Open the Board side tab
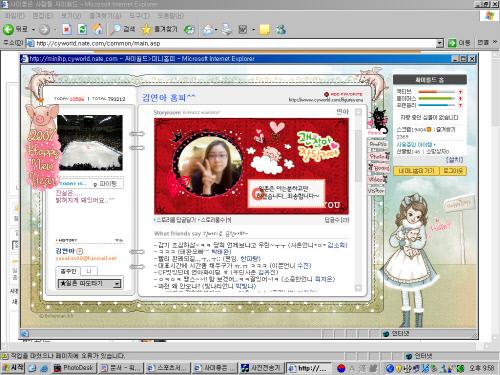This screenshot has height=375, width=500. (x=379, y=168)
